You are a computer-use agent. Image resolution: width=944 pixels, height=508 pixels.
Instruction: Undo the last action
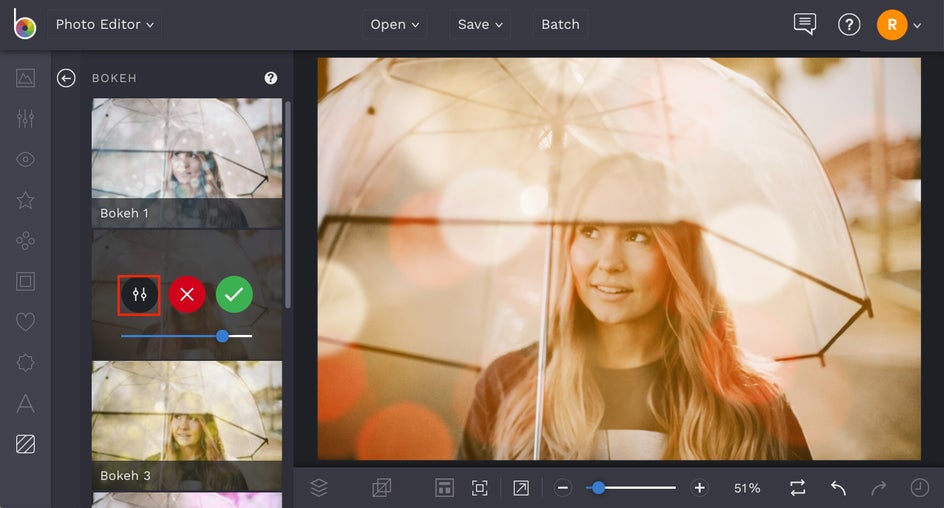pyautogui.click(x=839, y=488)
